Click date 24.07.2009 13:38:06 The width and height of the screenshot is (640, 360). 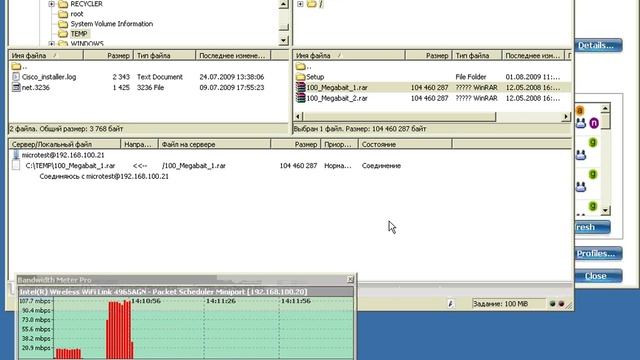tap(231, 77)
